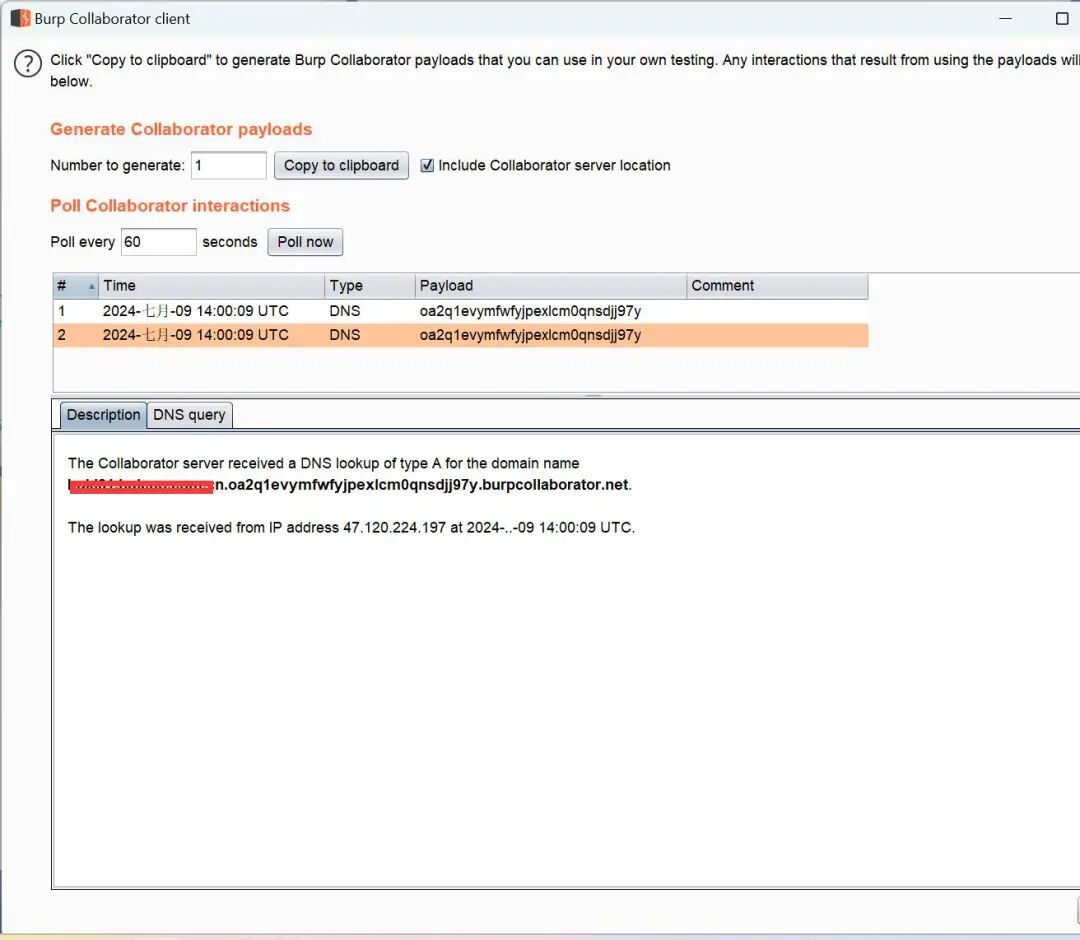The height and width of the screenshot is (940, 1080).
Task: Click DNS type cell in row 2
Action: pyautogui.click(x=344, y=335)
